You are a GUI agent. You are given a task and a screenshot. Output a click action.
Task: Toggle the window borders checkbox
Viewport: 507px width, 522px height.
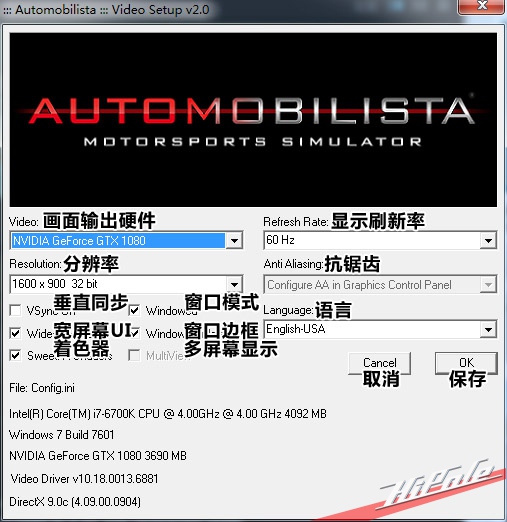click(x=134, y=333)
